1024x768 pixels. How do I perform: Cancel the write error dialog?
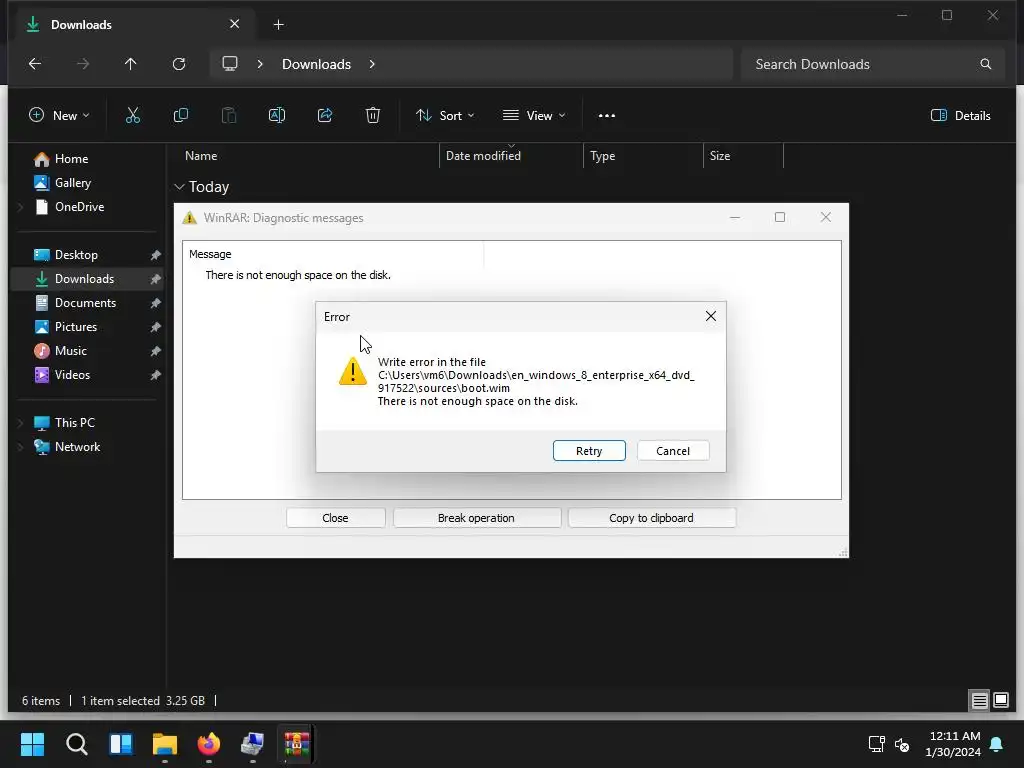pyautogui.click(x=673, y=451)
